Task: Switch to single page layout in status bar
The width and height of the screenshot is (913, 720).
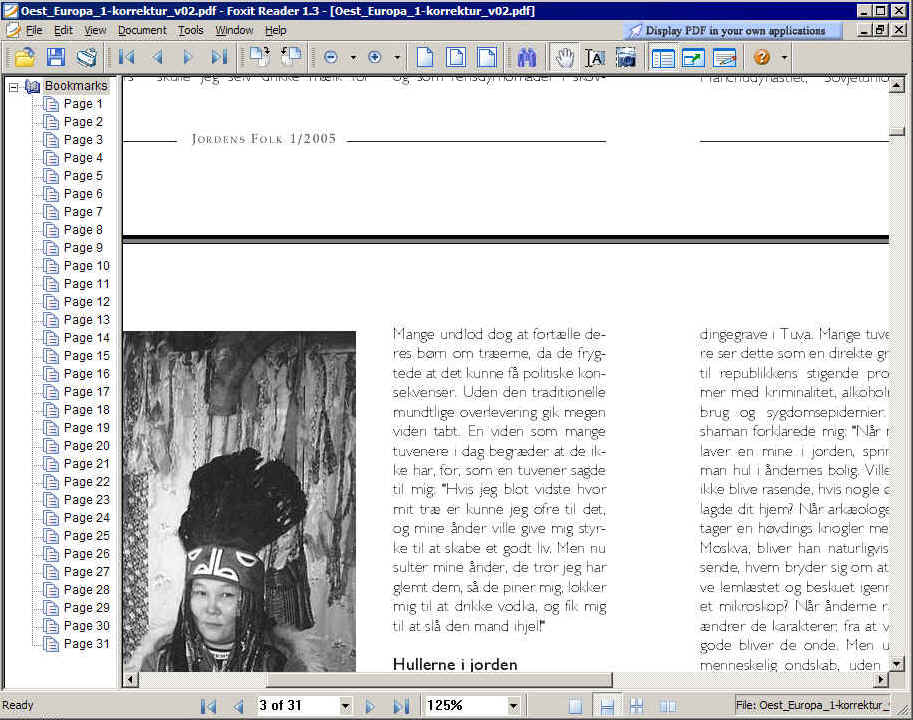Action: tap(575, 706)
